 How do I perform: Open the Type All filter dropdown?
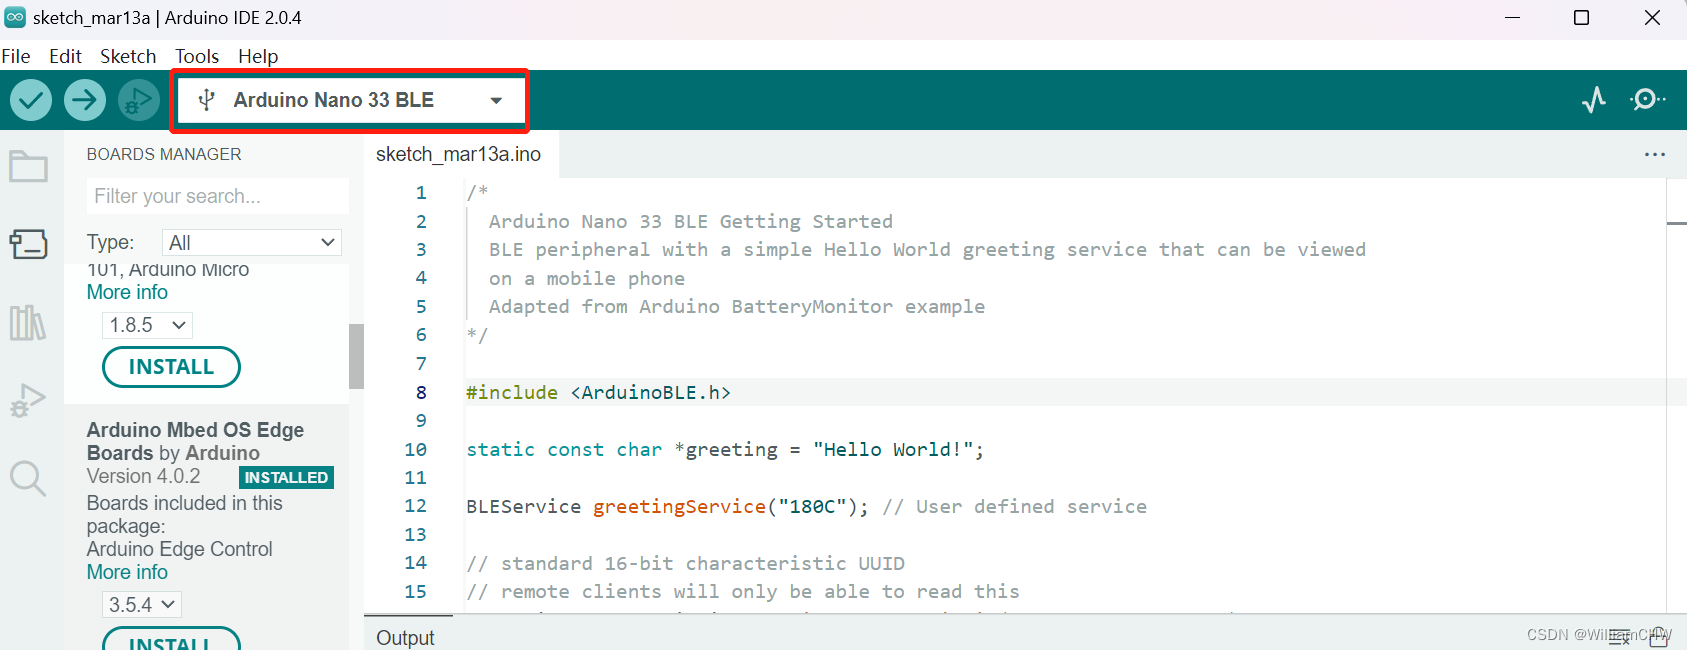pos(252,242)
